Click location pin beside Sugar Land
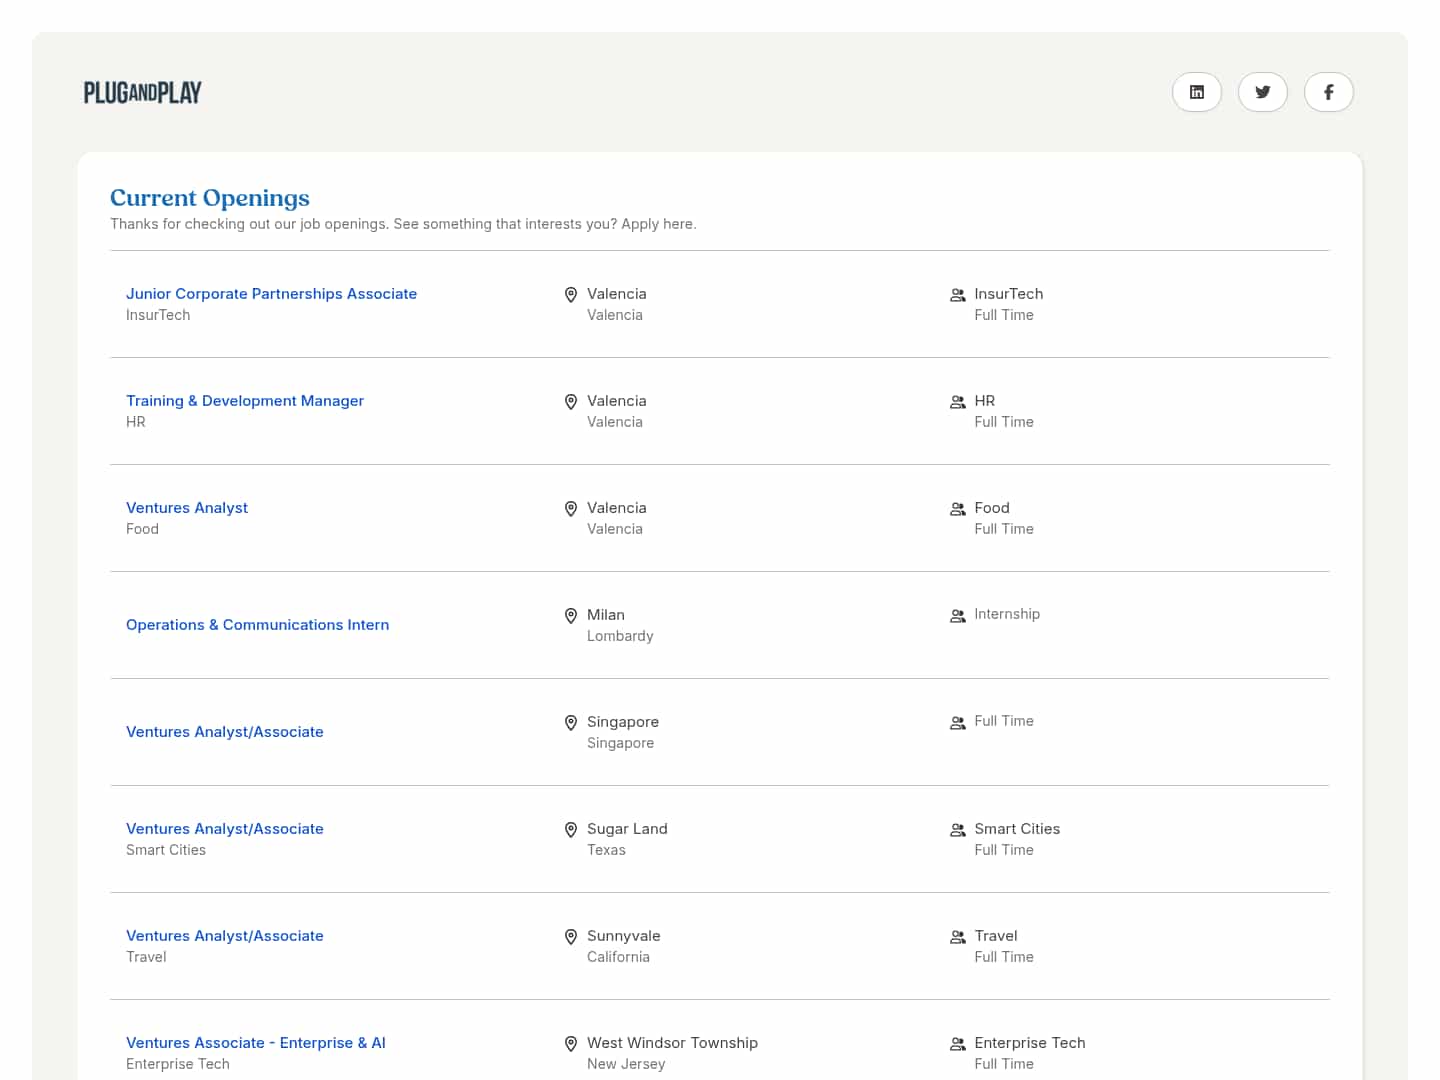 coord(571,830)
